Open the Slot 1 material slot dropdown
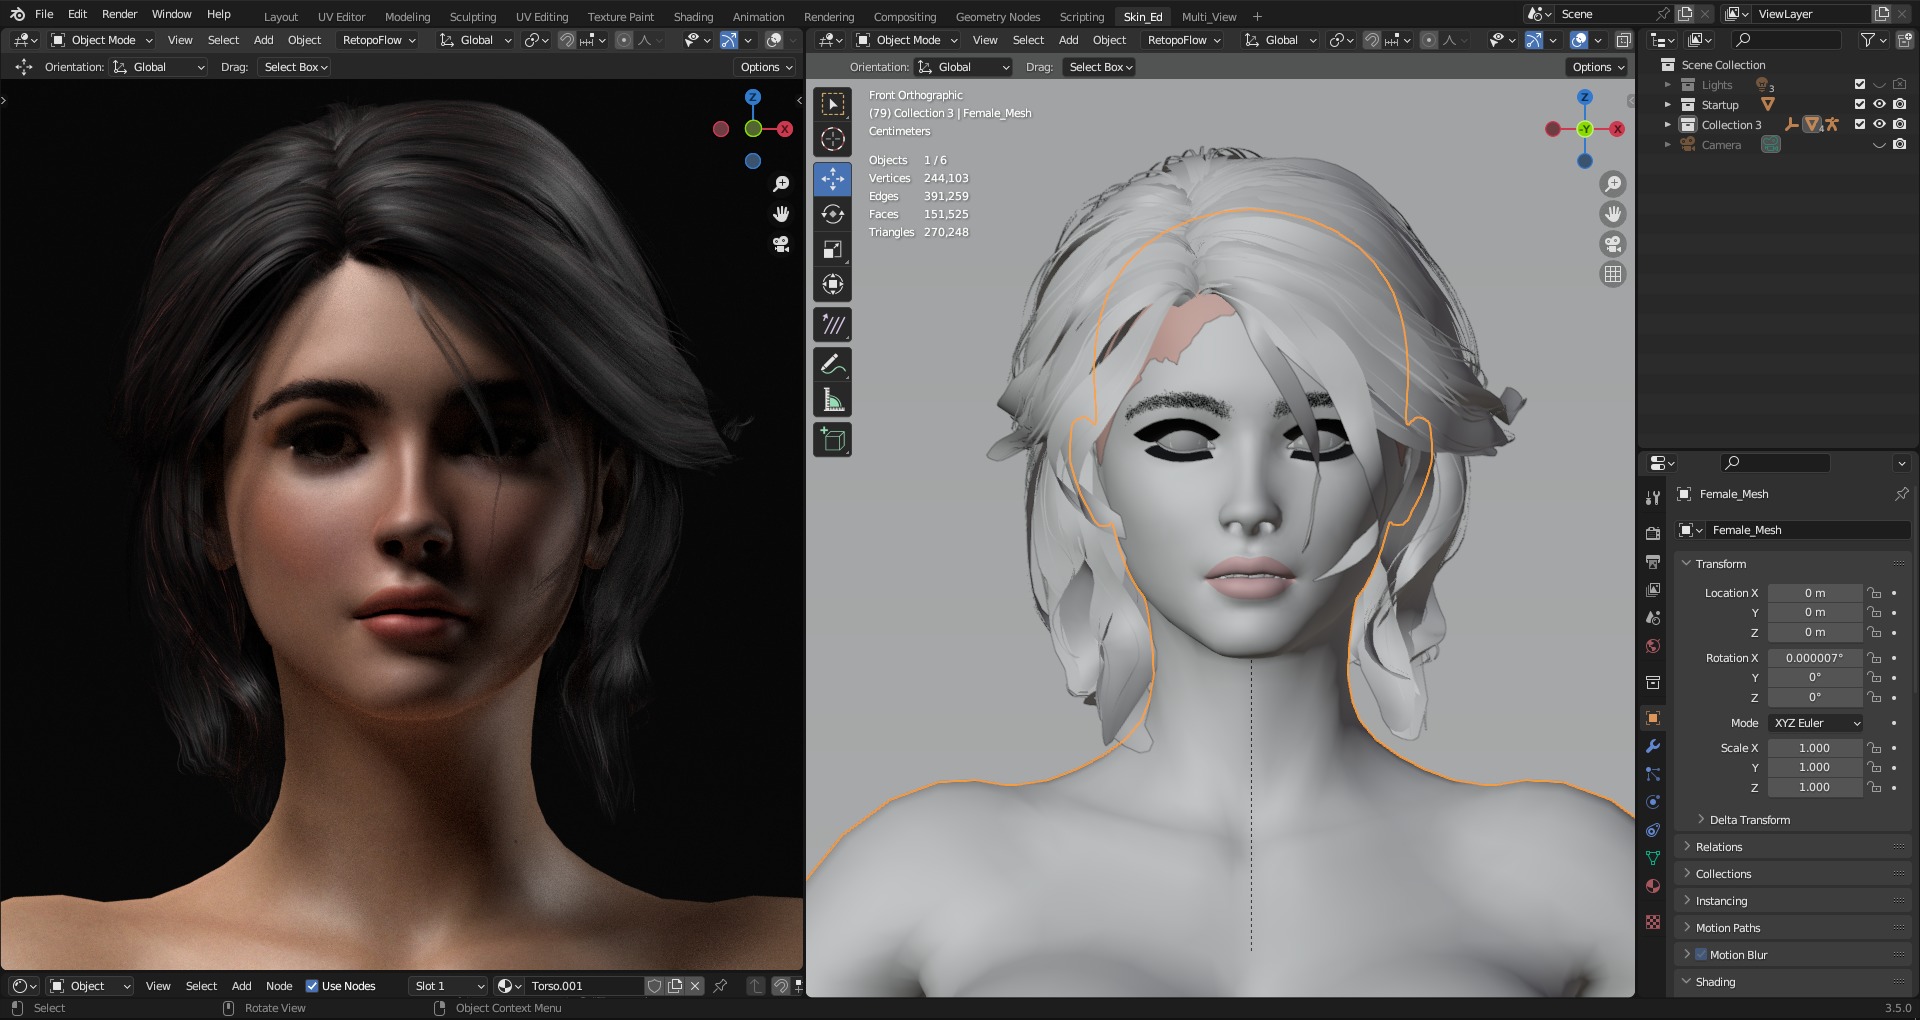This screenshot has width=1920, height=1020. [x=448, y=986]
